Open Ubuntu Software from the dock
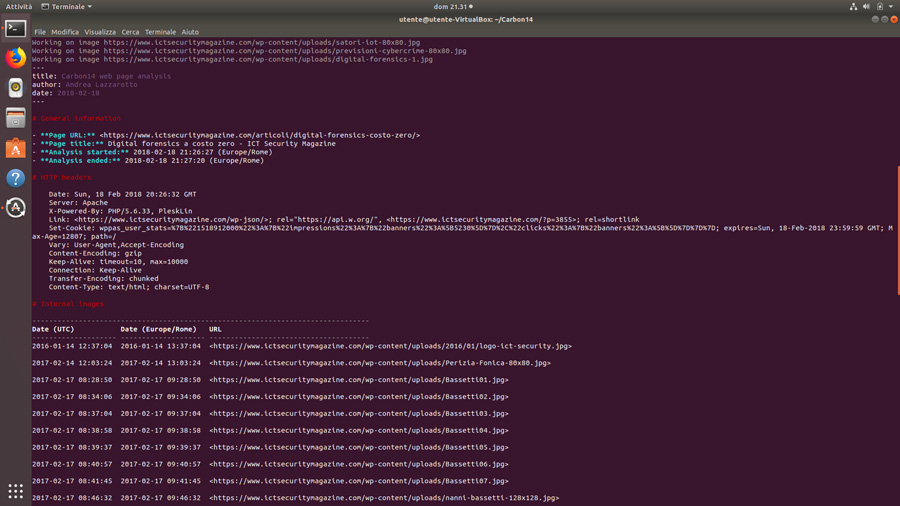 (x=15, y=148)
